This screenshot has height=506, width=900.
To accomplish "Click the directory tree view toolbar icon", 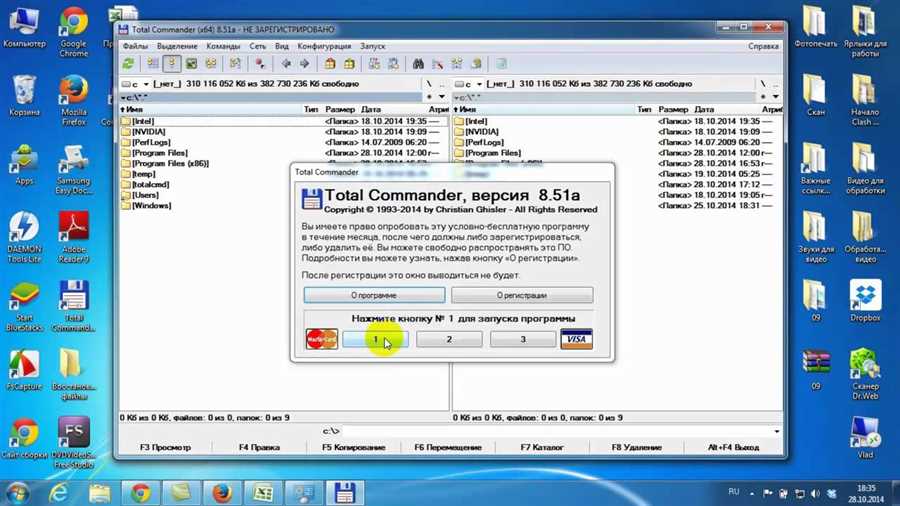I will point(211,64).
